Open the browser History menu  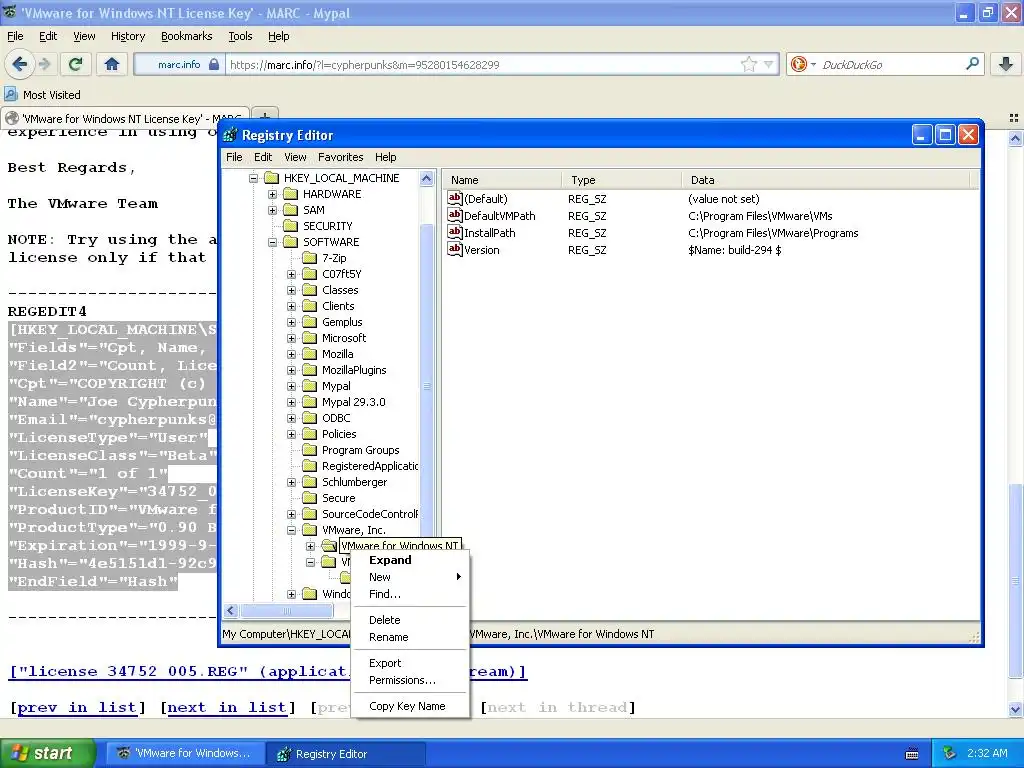tap(127, 36)
